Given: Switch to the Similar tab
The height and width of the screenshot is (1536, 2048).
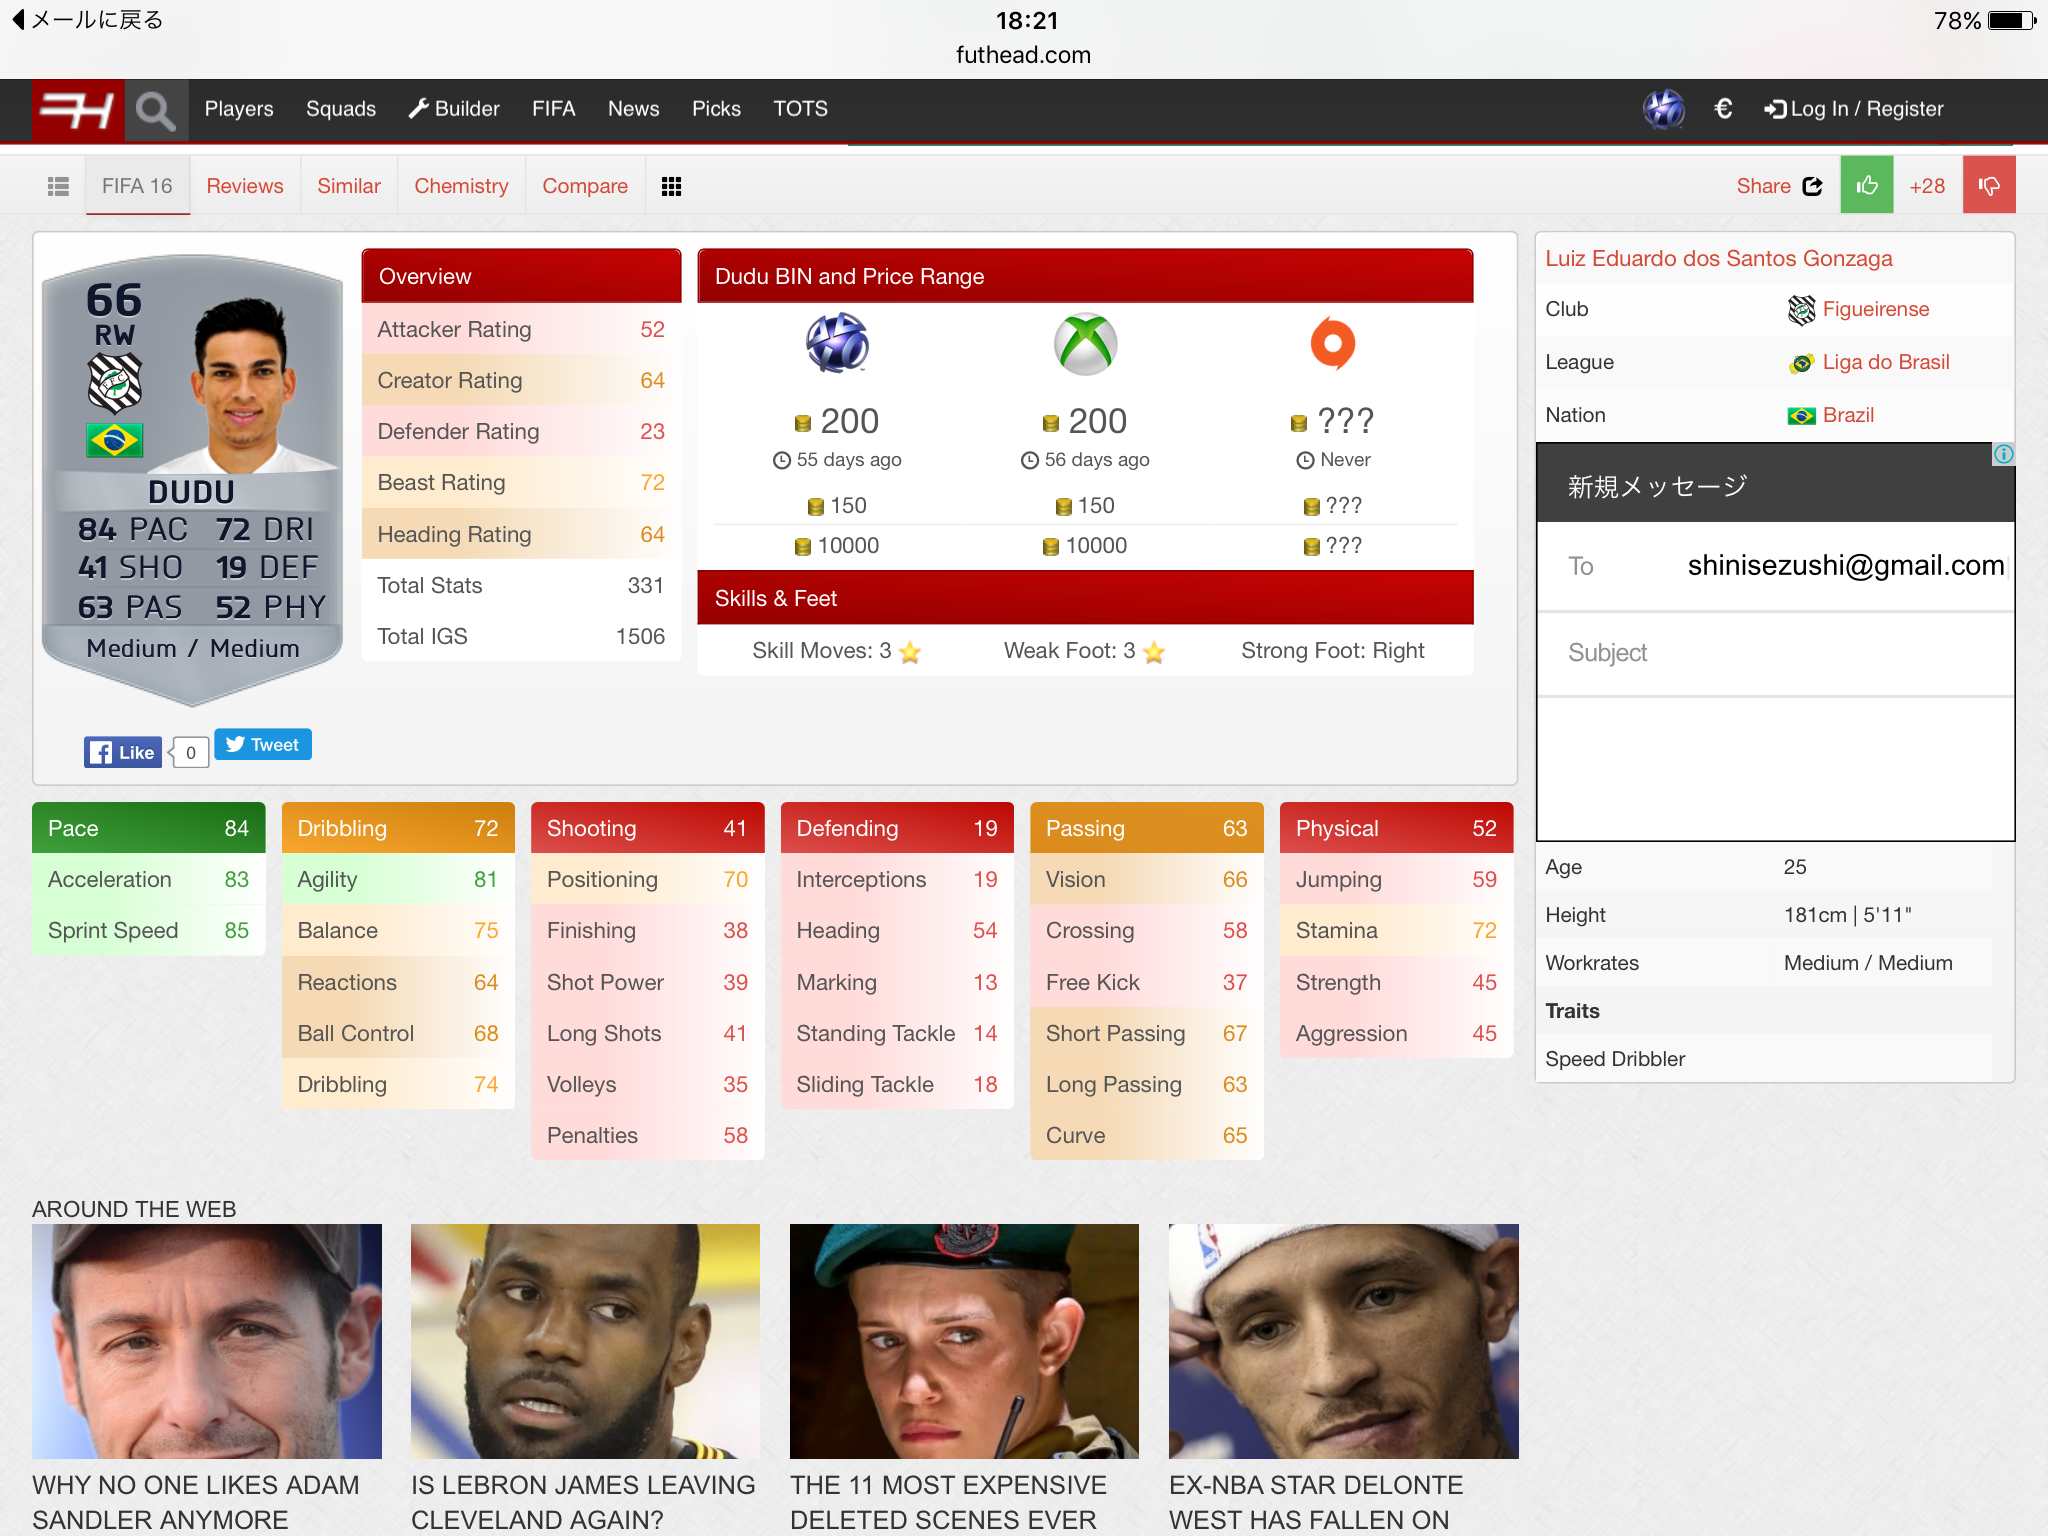Looking at the screenshot, I should coord(349,186).
